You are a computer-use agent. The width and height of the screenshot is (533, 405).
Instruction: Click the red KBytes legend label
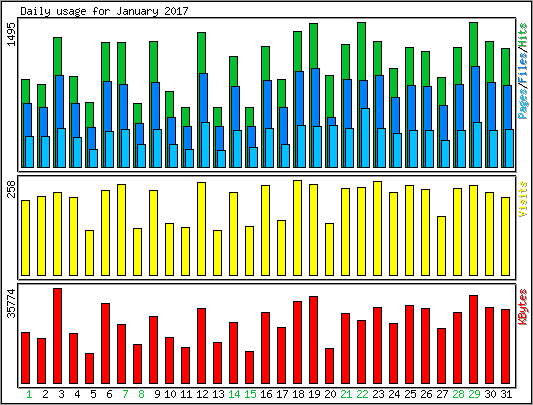tap(523, 307)
